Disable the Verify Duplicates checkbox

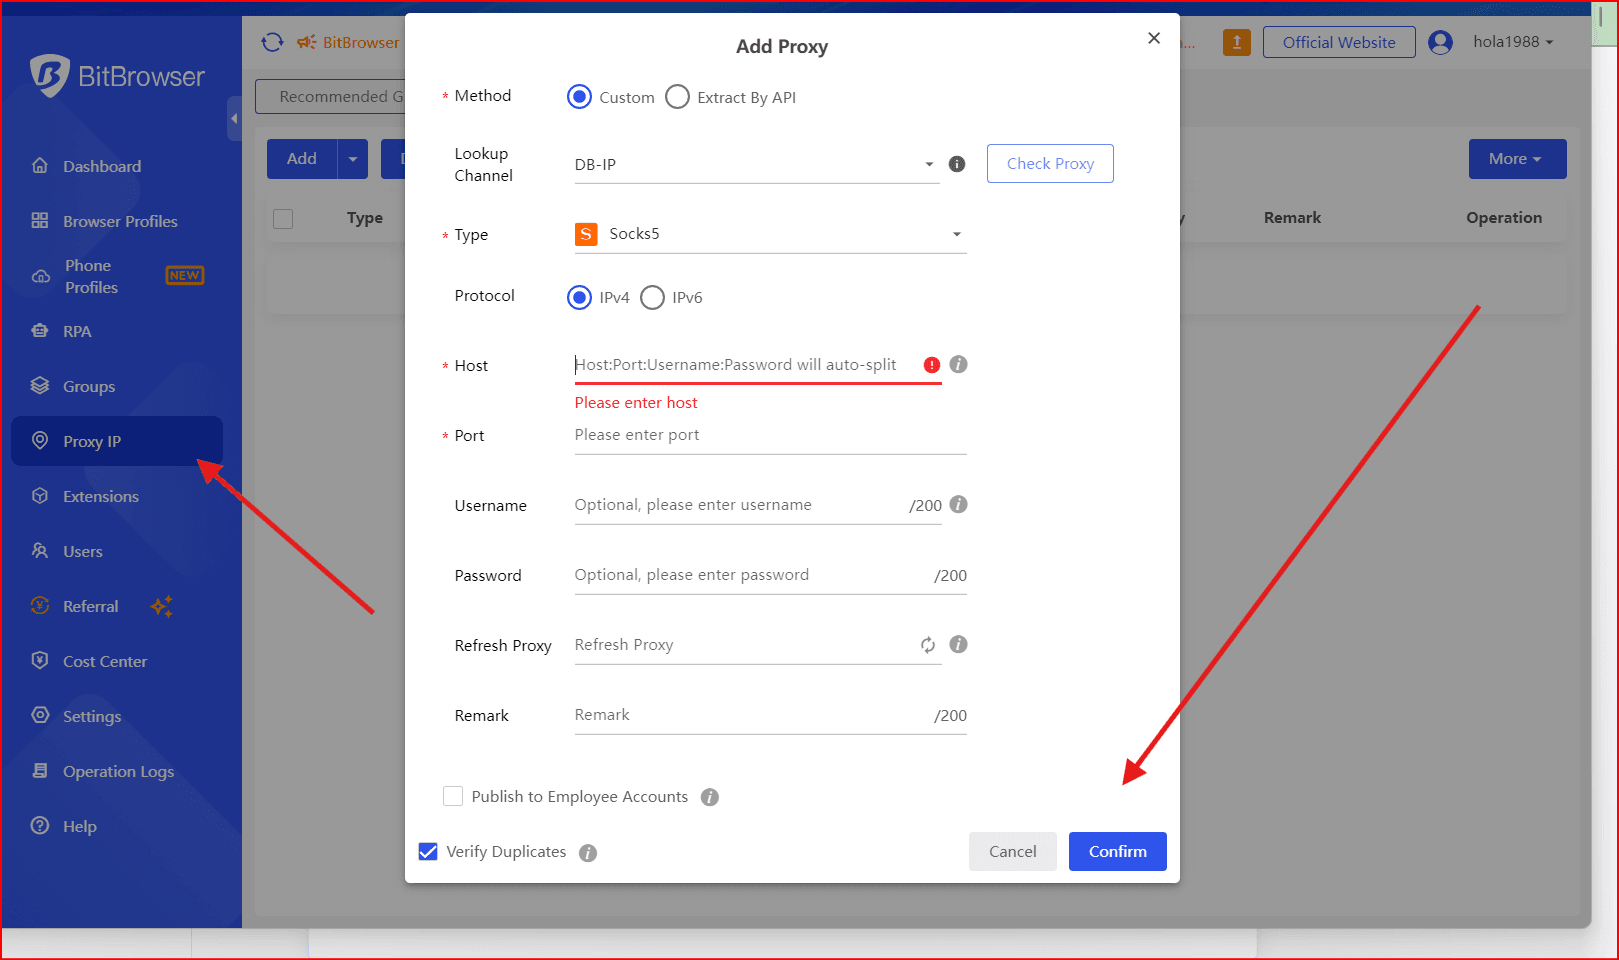(429, 851)
